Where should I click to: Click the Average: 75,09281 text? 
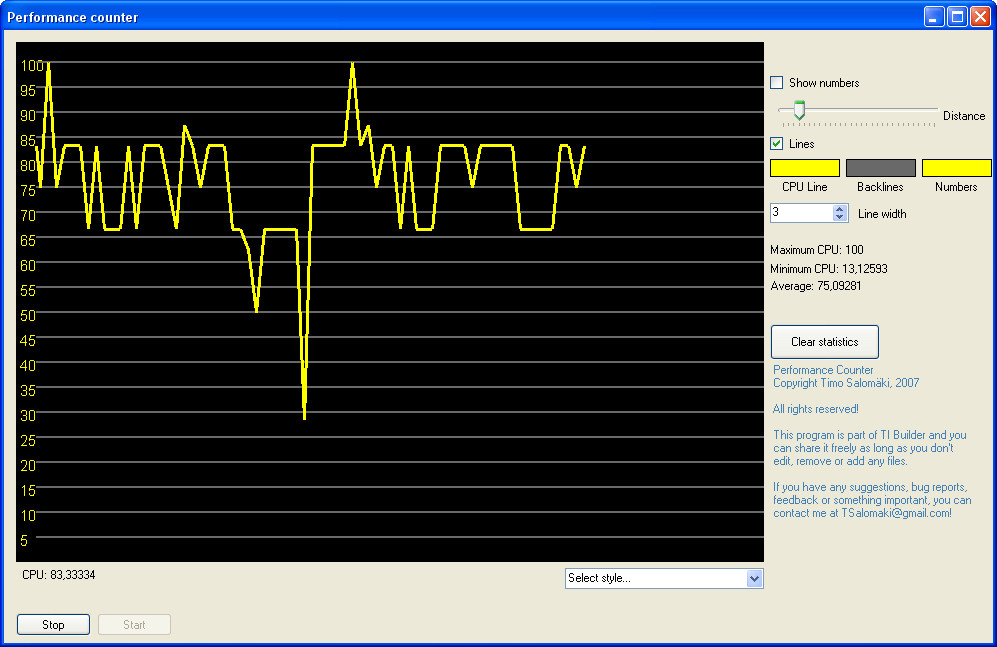(816, 286)
